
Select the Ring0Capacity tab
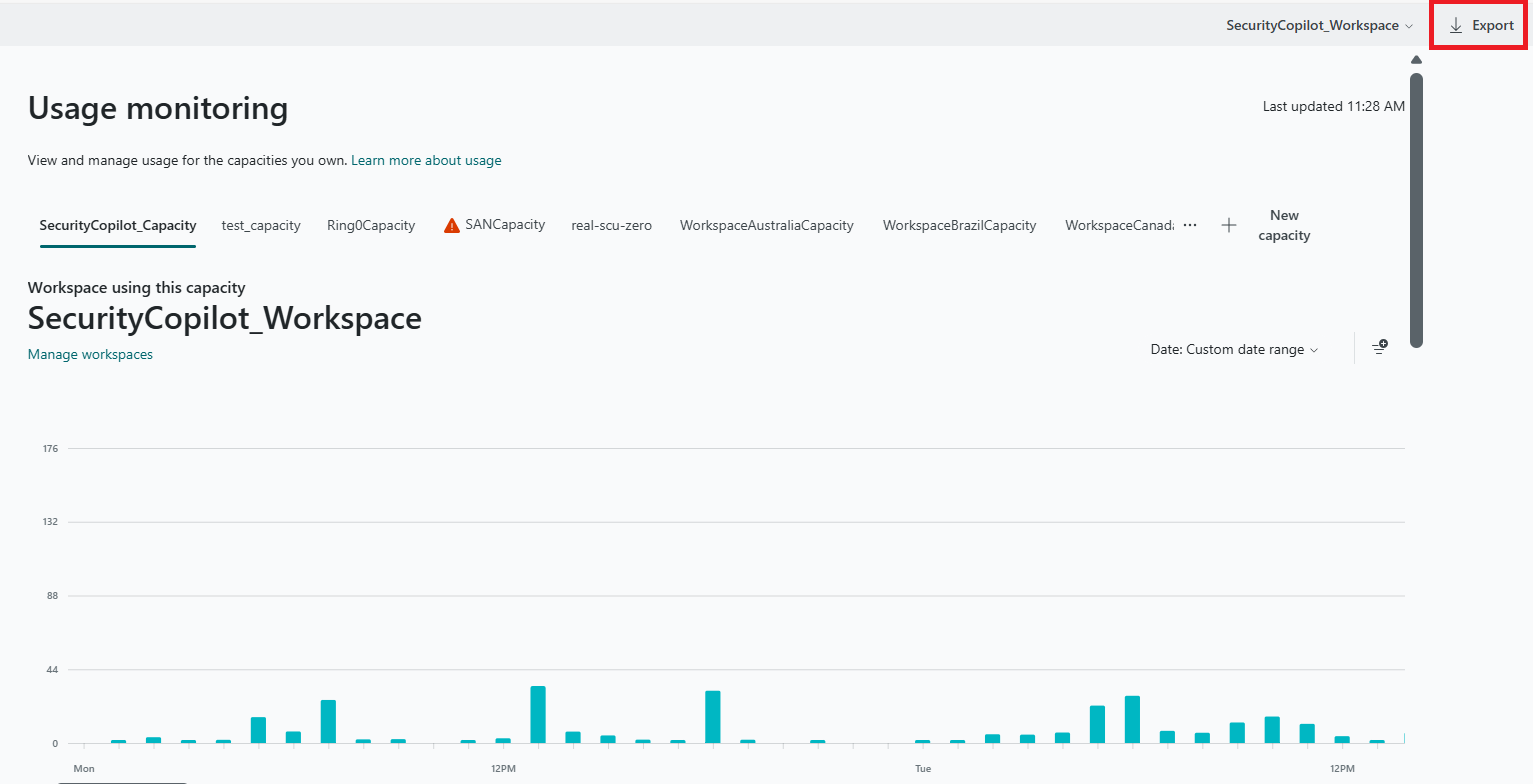click(x=371, y=225)
